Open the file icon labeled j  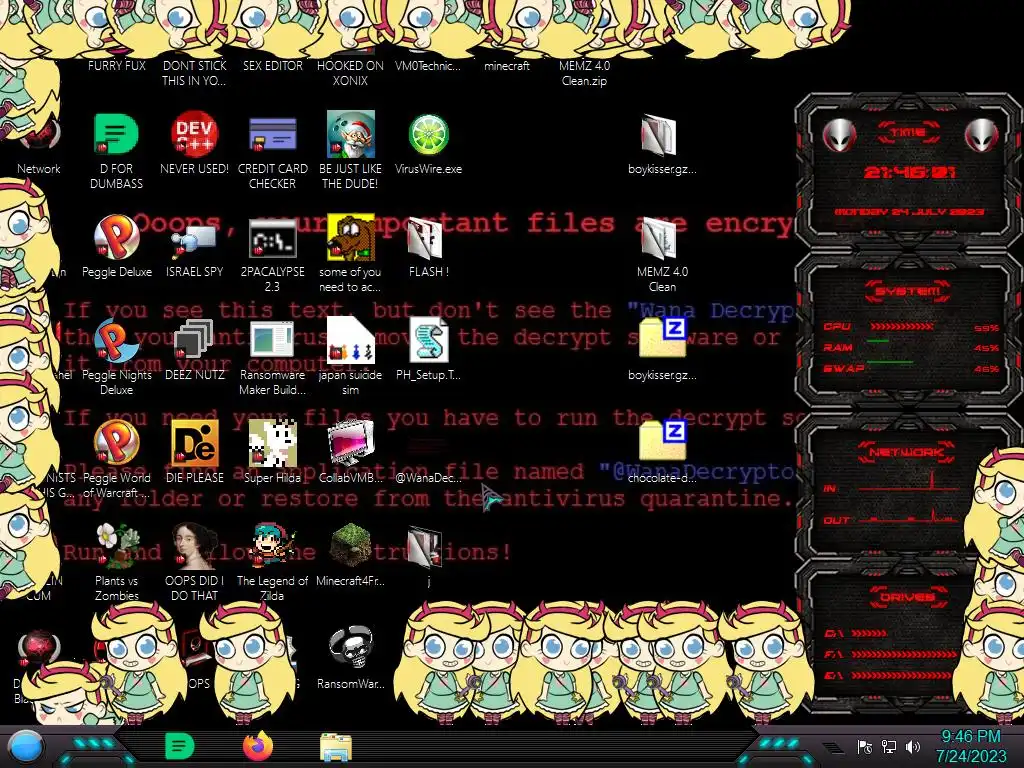tap(426, 549)
